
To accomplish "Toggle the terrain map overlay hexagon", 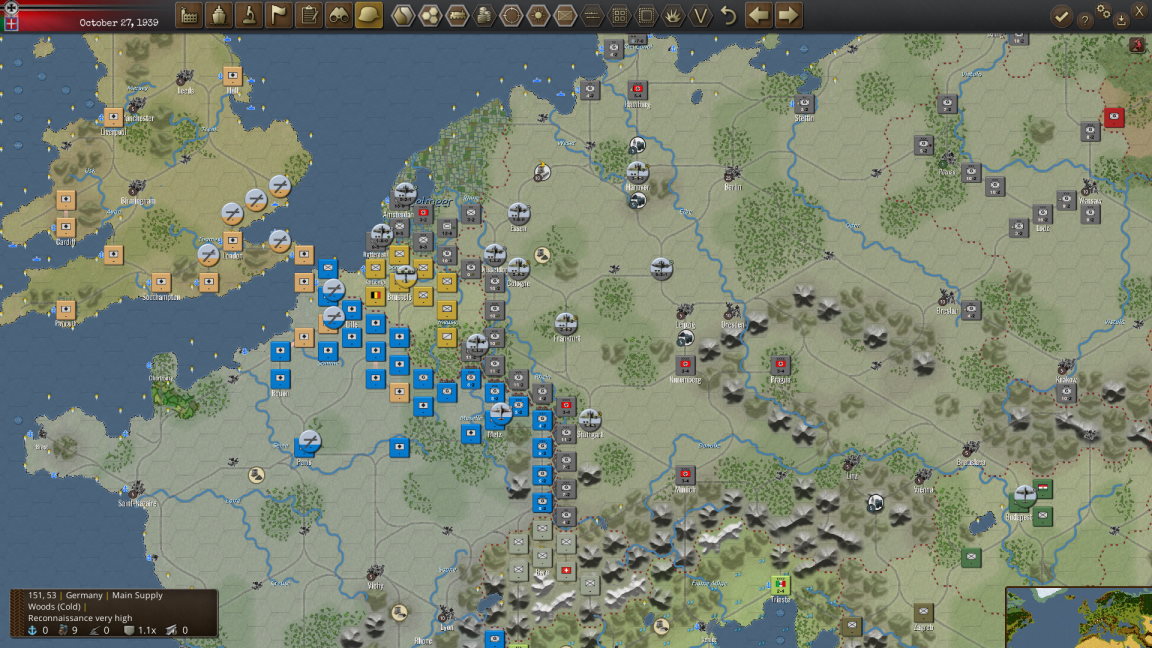I will 403,15.
